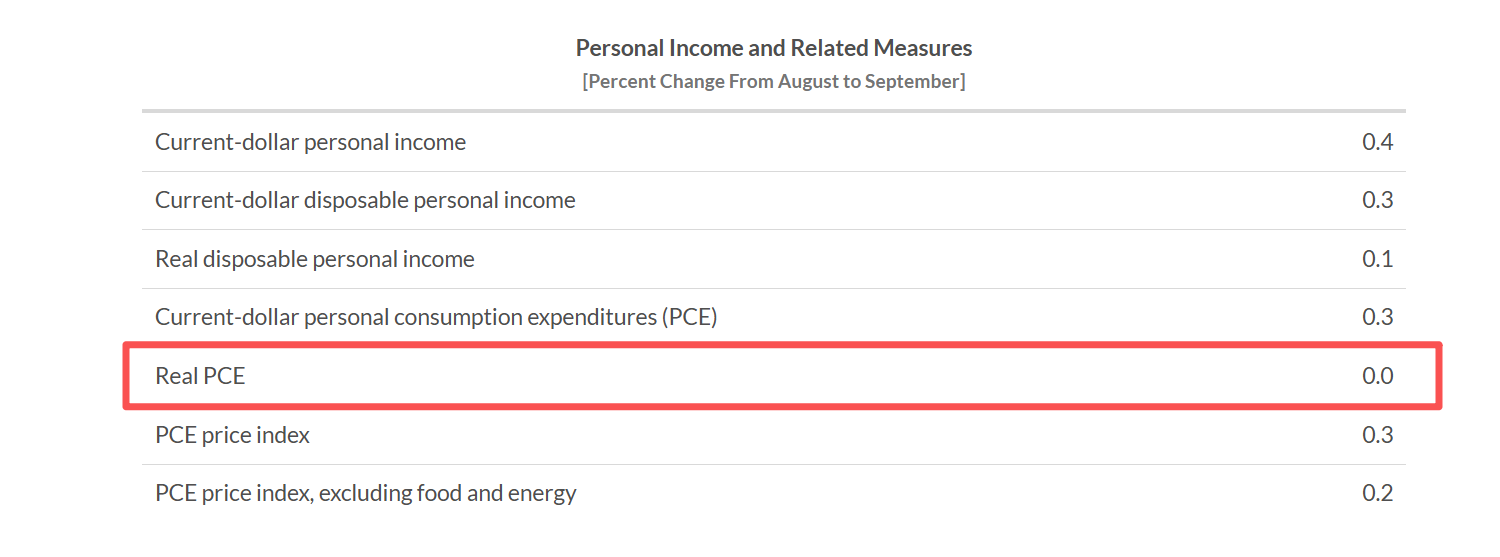Click the '(PCE)' abbreviation in parentheses
This screenshot has width=1500, height=557.
coord(689,318)
